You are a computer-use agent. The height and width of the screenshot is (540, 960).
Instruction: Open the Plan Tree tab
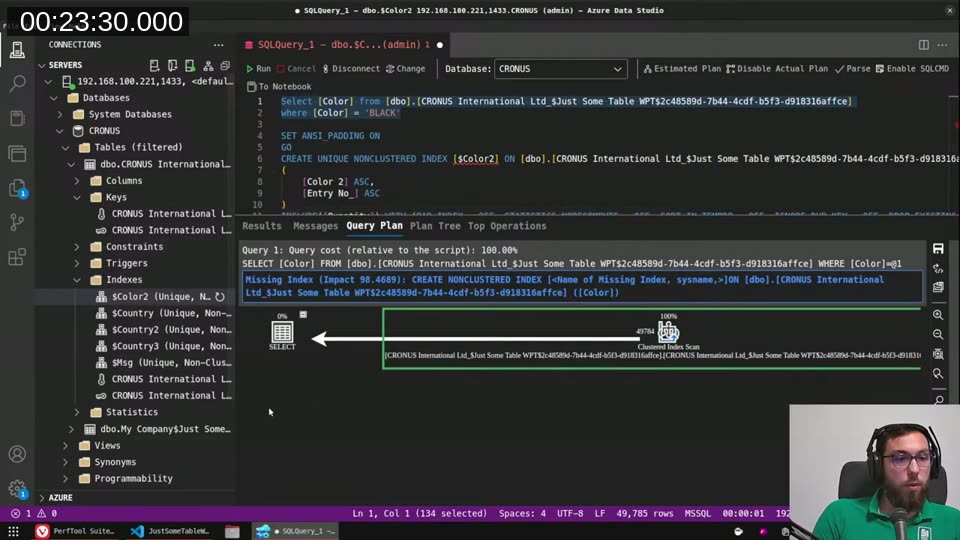pos(435,226)
